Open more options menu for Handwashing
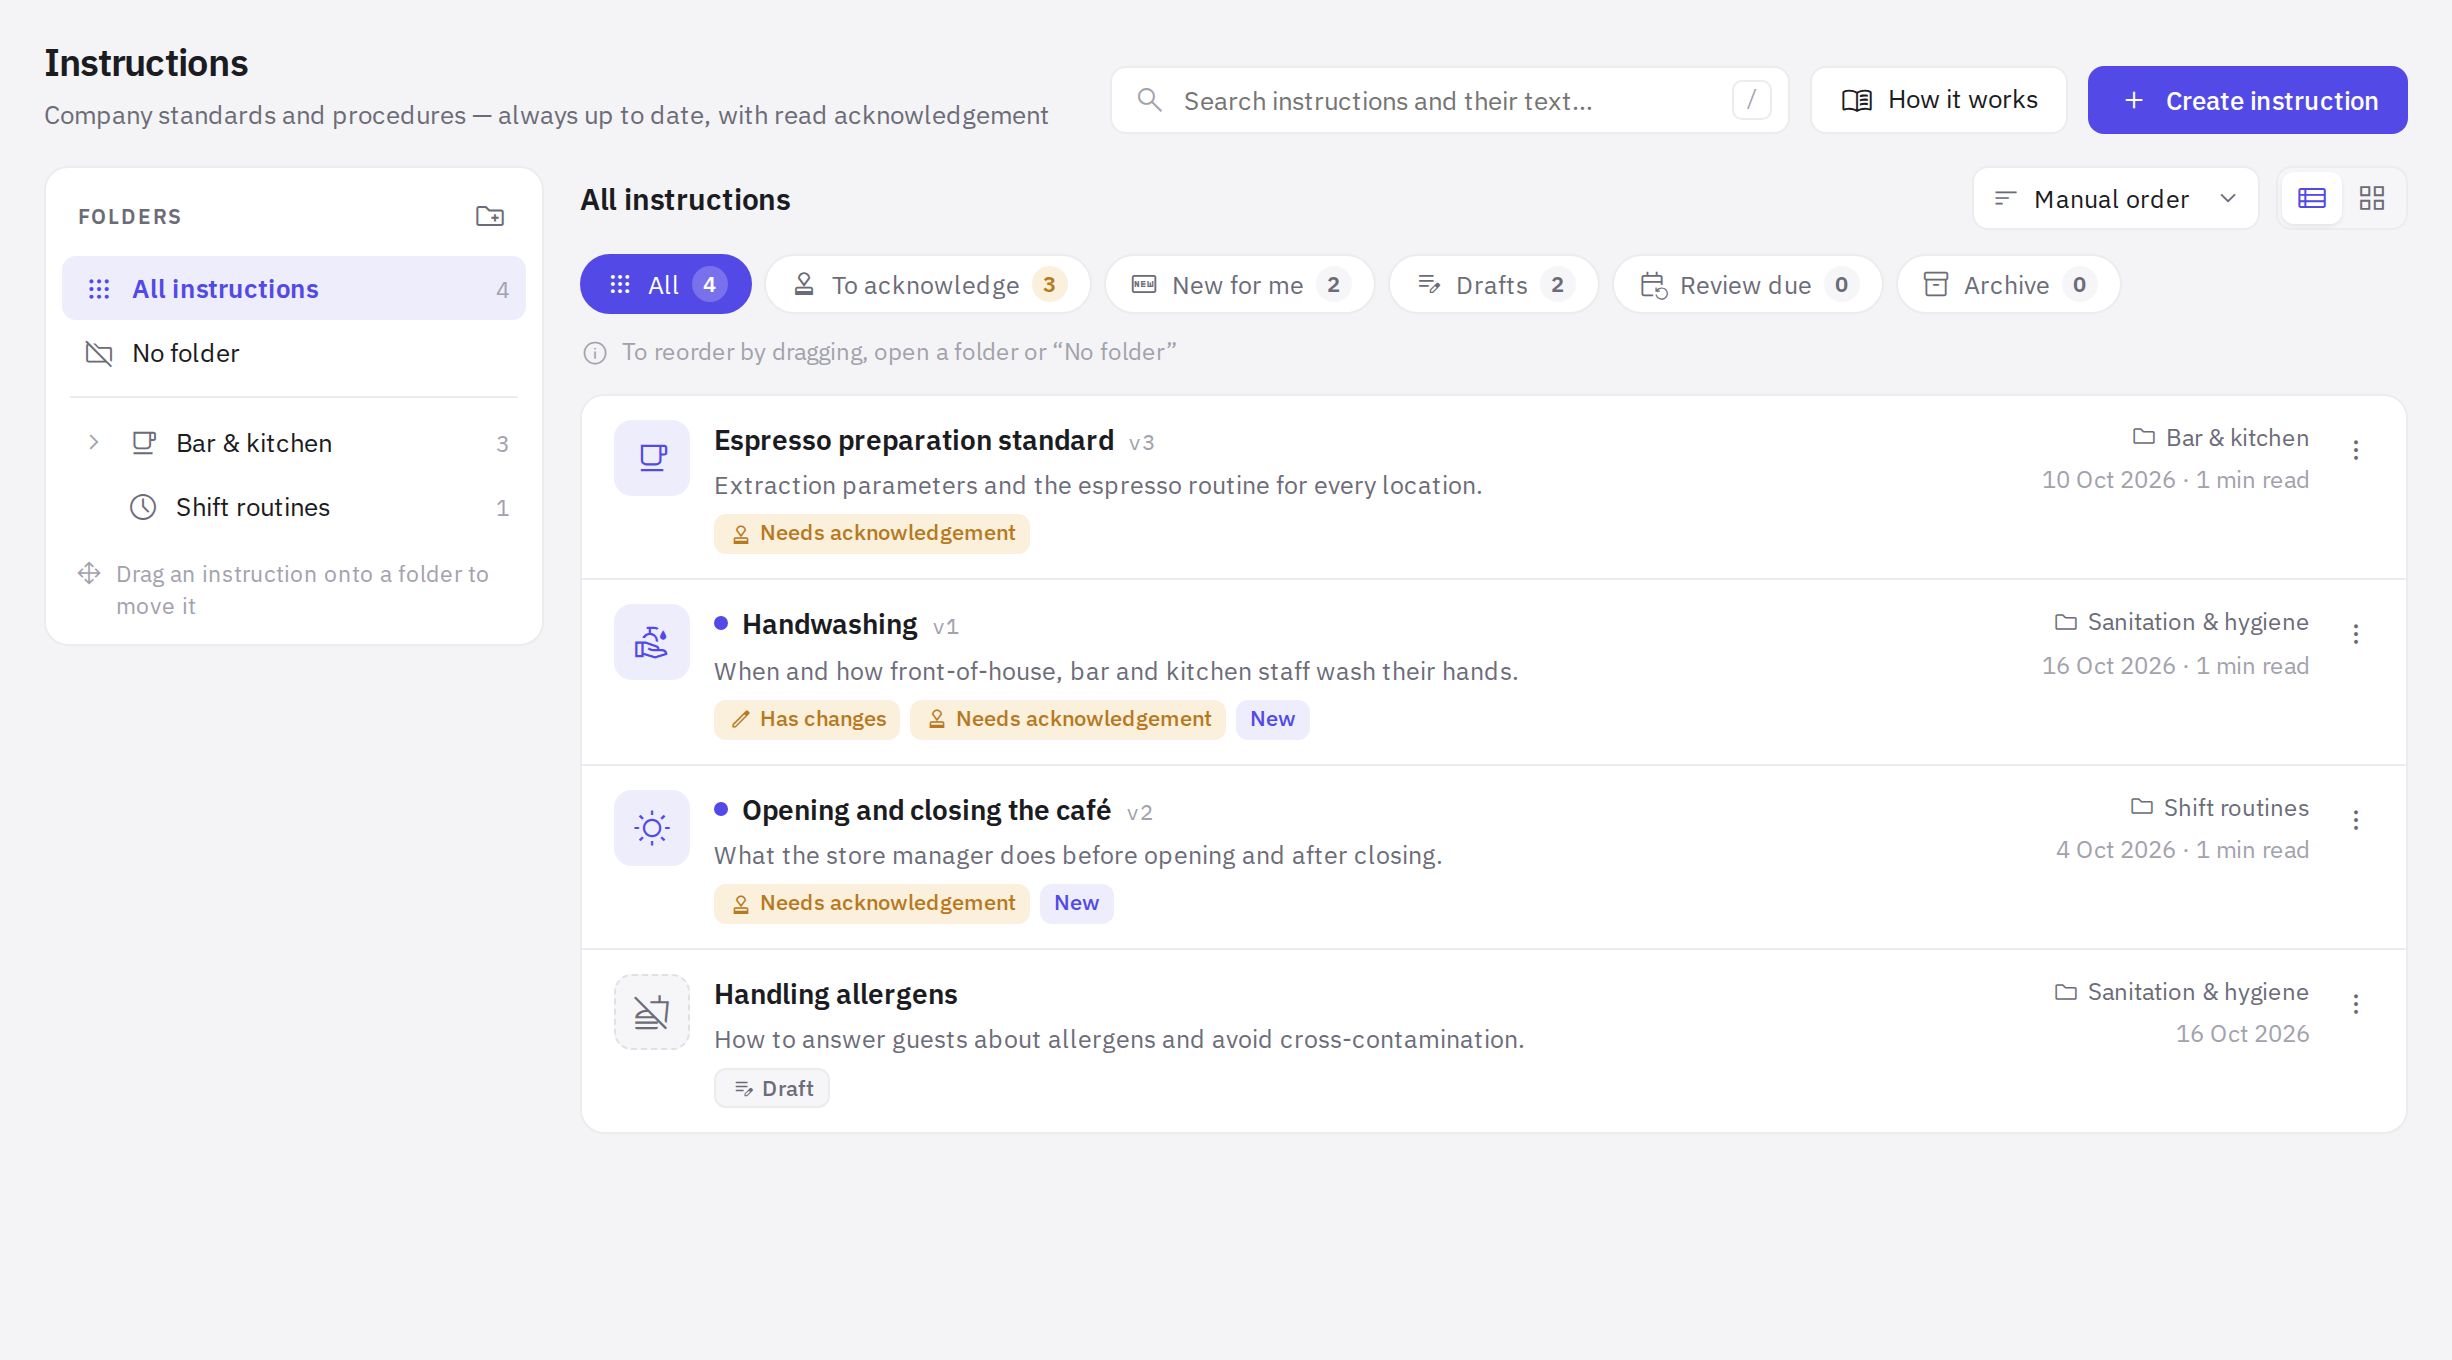This screenshot has width=2452, height=1360. pyautogui.click(x=2356, y=634)
